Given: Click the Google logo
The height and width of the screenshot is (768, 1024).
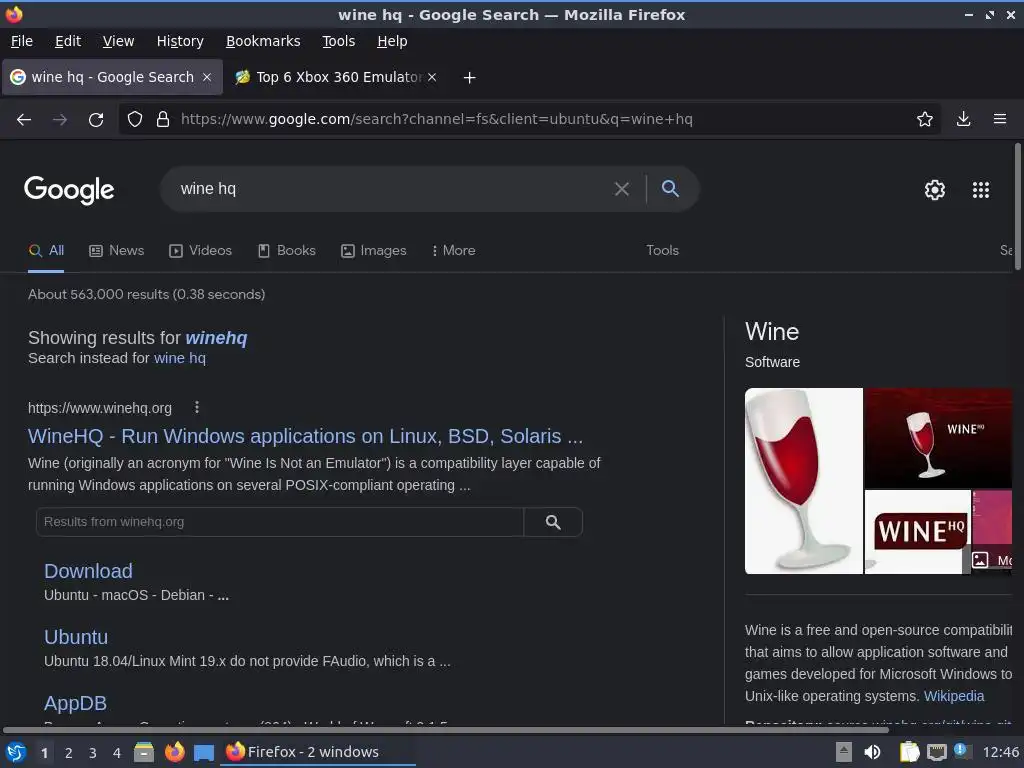Looking at the screenshot, I should coord(69,190).
